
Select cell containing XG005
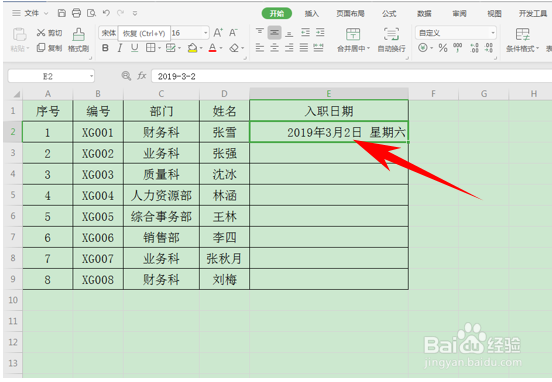point(98,217)
